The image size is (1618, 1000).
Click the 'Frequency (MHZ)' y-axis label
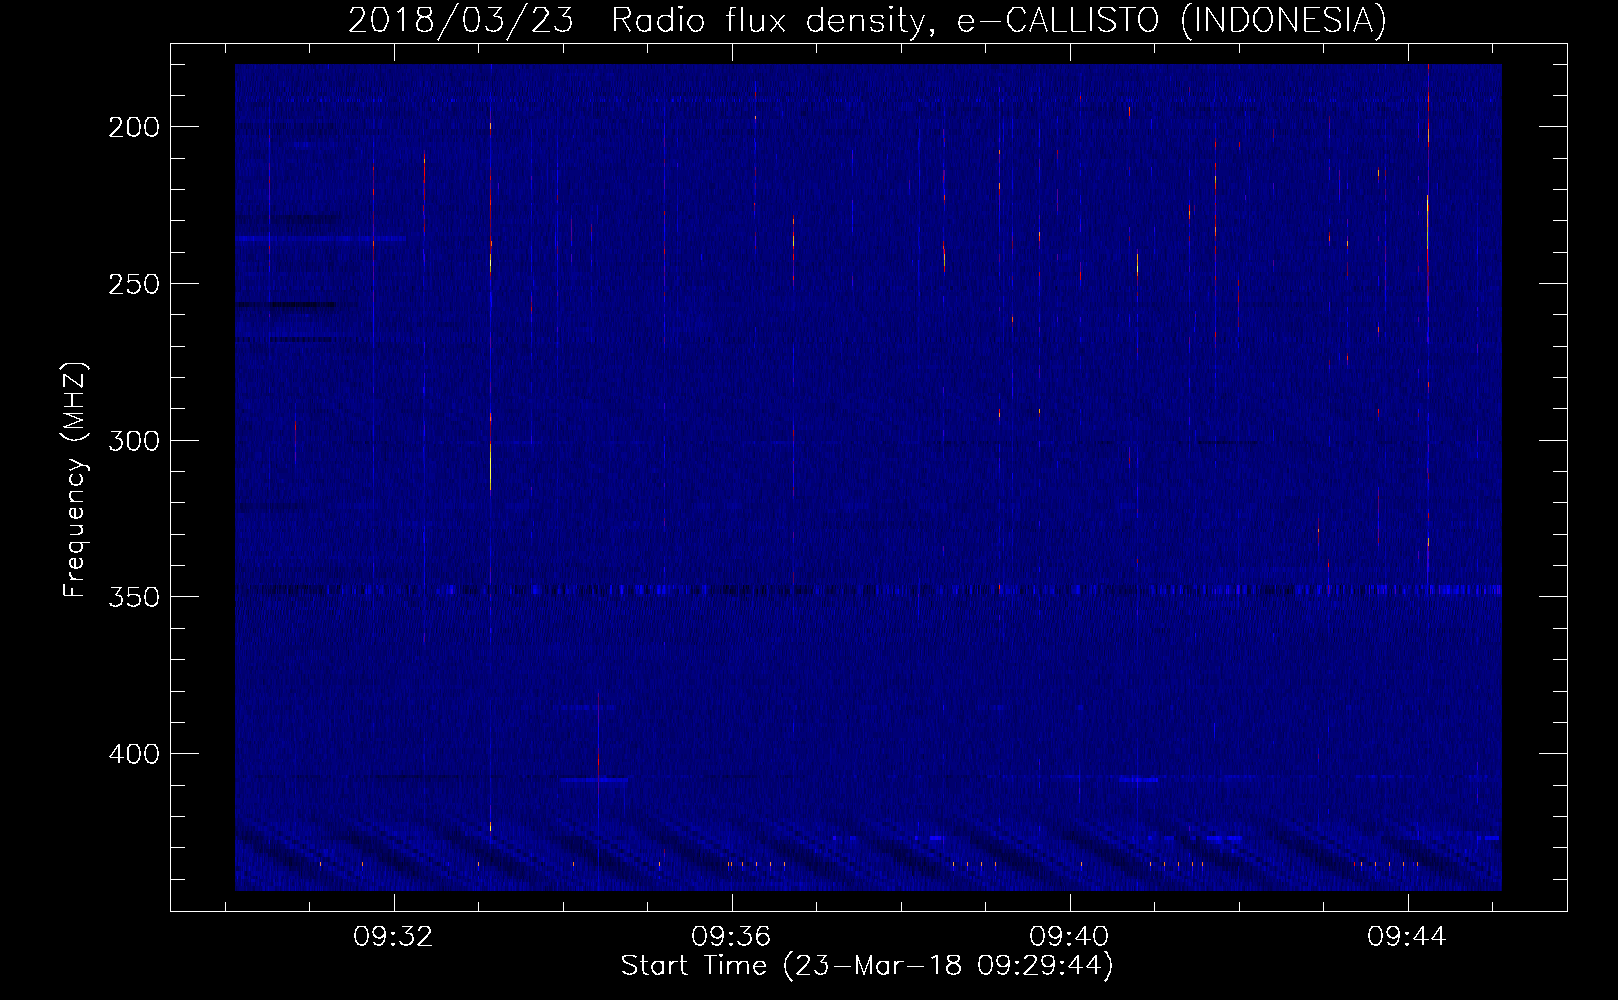[75, 479]
